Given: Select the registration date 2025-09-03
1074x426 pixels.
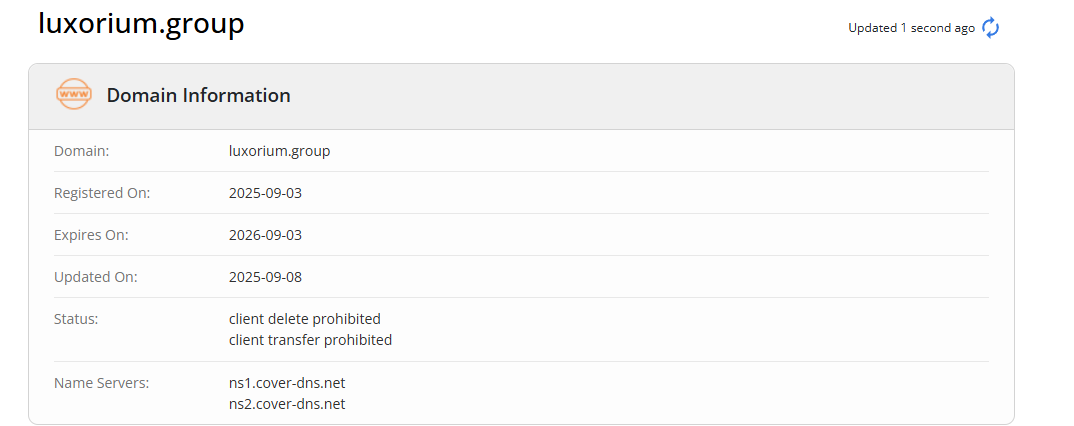Looking at the screenshot, I should pos(265,193).
